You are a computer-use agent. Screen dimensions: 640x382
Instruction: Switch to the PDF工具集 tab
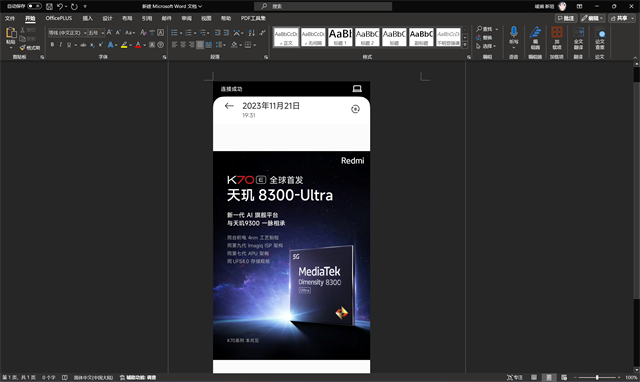(x=253, y=18)
